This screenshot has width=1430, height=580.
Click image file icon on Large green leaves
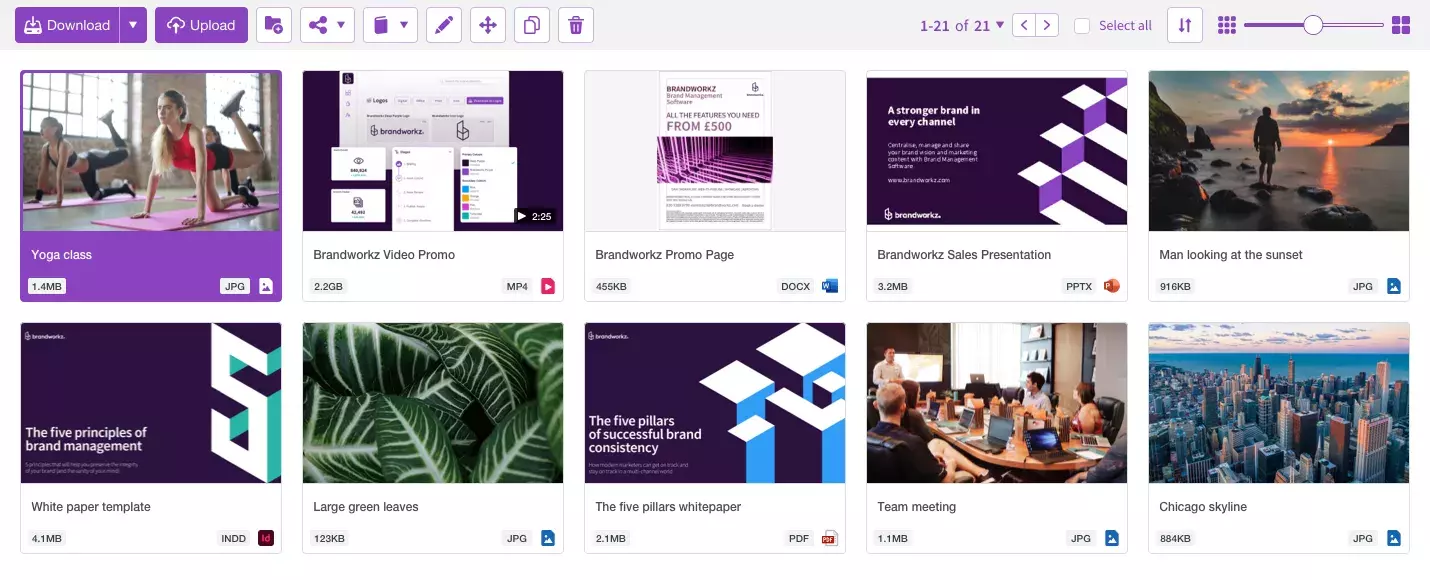tap(548, 538)
